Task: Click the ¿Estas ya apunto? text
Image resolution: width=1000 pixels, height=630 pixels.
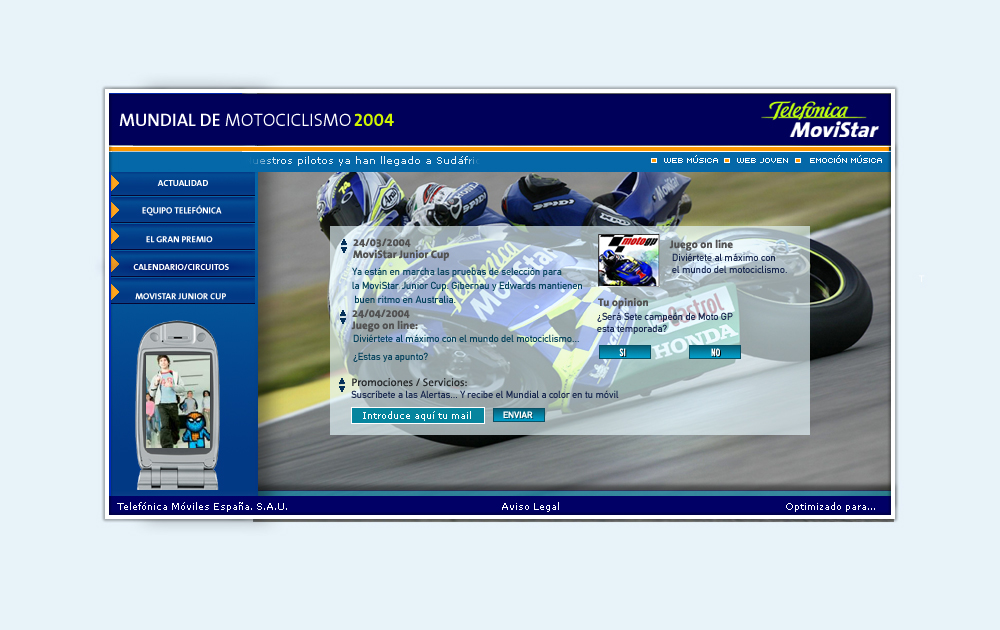Action: pyautogui.click(x=390, y=357)
